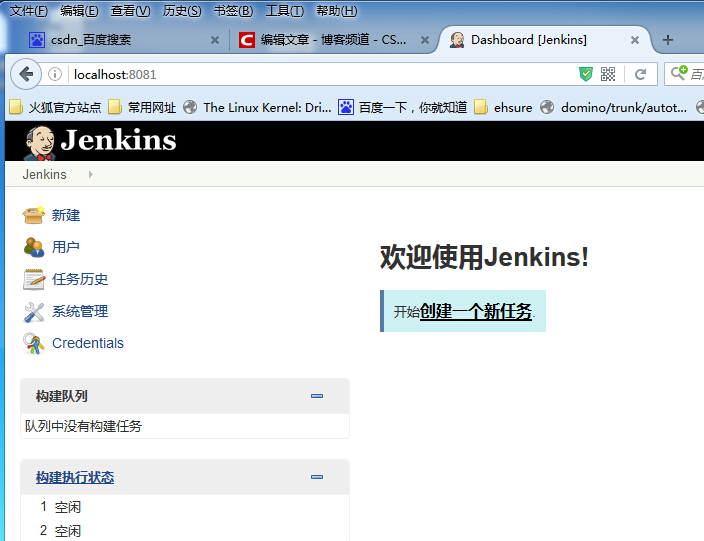The image size is (704, 541).
Task: Open 常用网址 bookmark folder
Action: [142, 108]
